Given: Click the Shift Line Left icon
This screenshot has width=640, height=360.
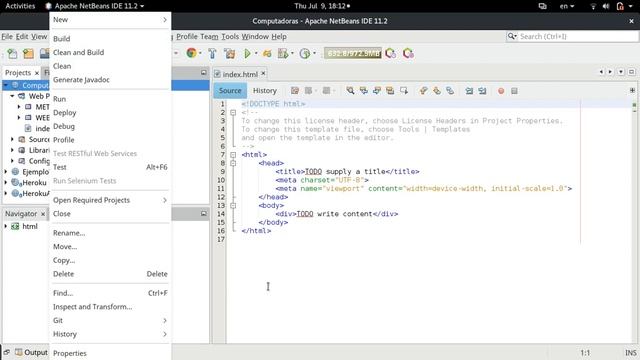Looking at the screenshot, I should click(x=469, y=91).
